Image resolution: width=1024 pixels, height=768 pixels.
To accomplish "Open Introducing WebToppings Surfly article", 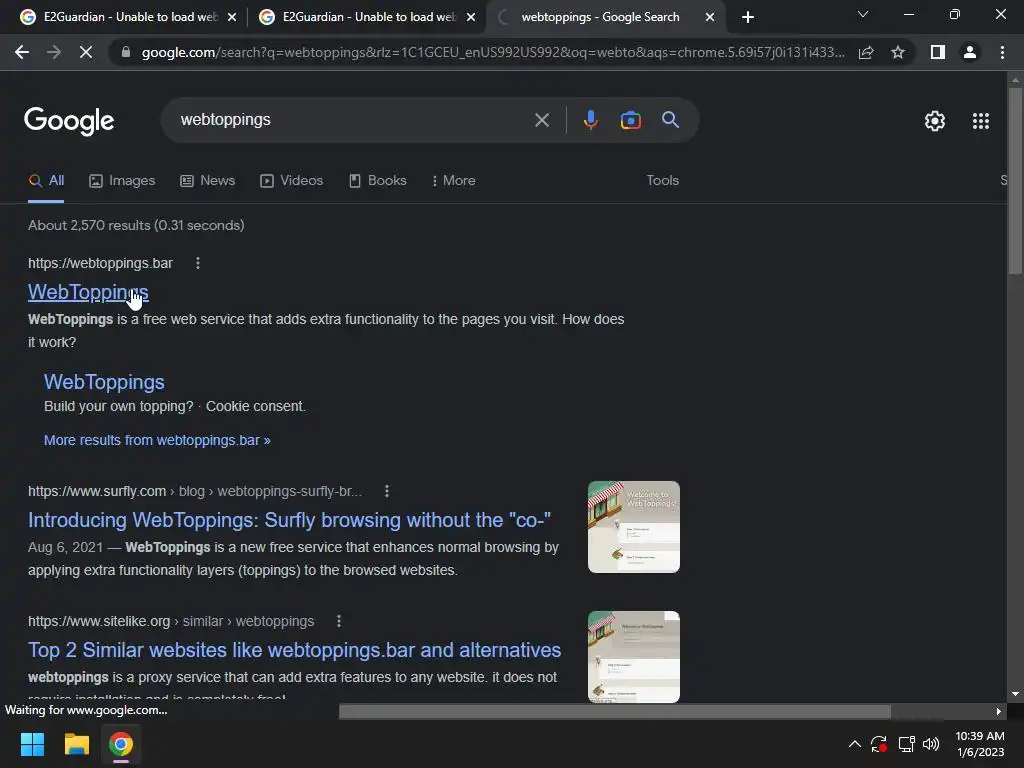I will click(289, 520).
